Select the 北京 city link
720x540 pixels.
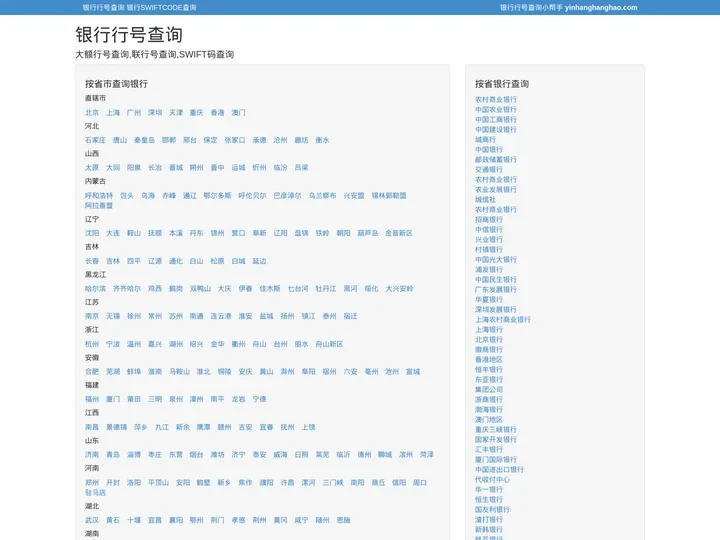(92, 112)
